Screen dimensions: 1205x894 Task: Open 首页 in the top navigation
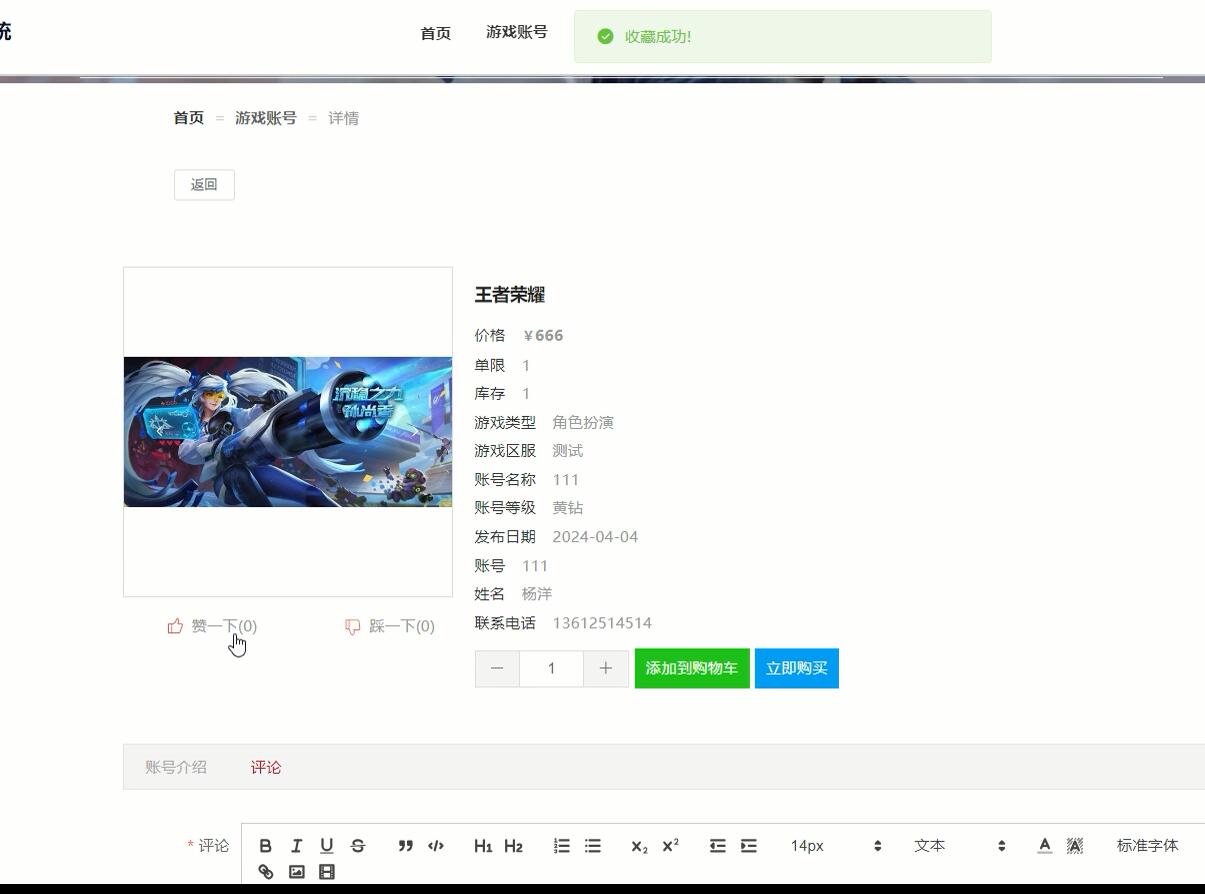[x=435, y=33]
